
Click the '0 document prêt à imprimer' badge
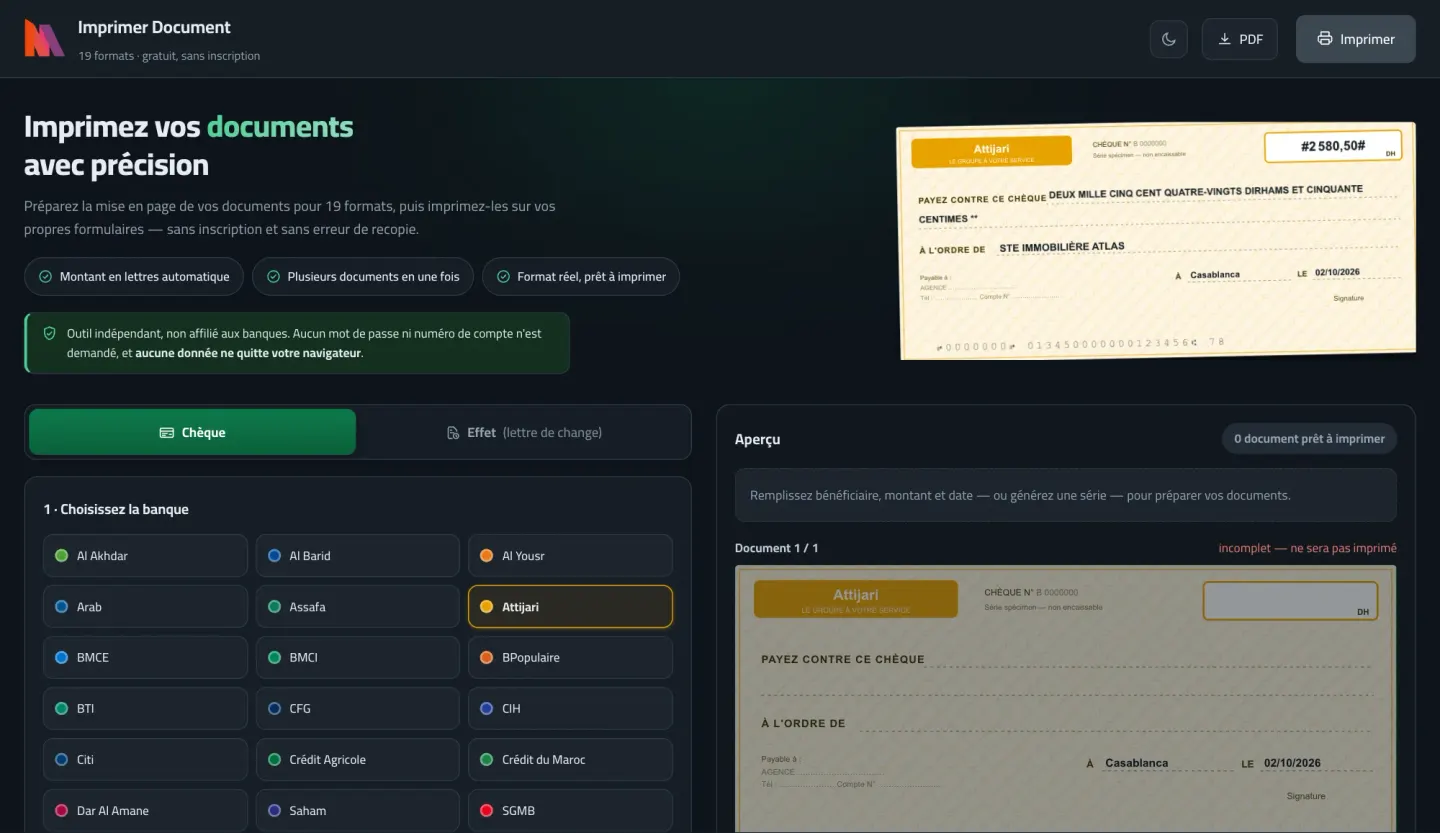point(1309,438)
